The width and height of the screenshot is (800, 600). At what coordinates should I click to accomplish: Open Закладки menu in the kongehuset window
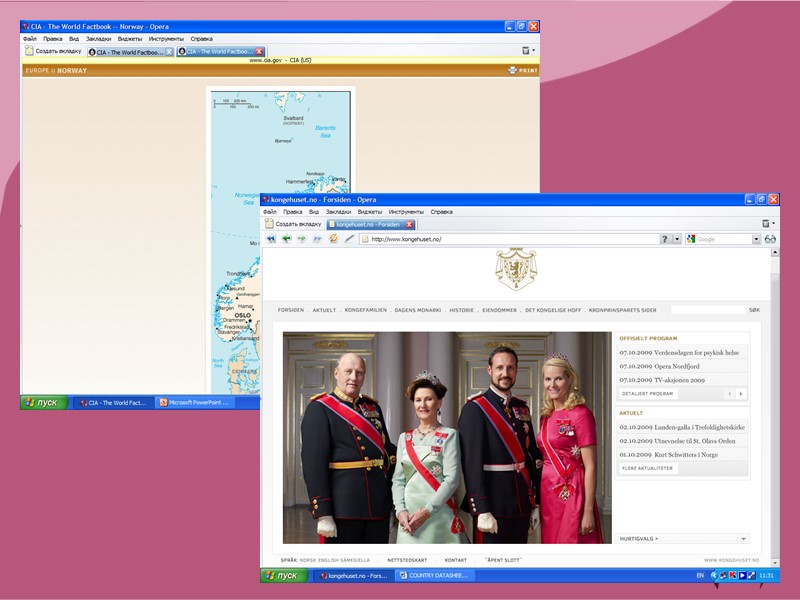[338, 212]
